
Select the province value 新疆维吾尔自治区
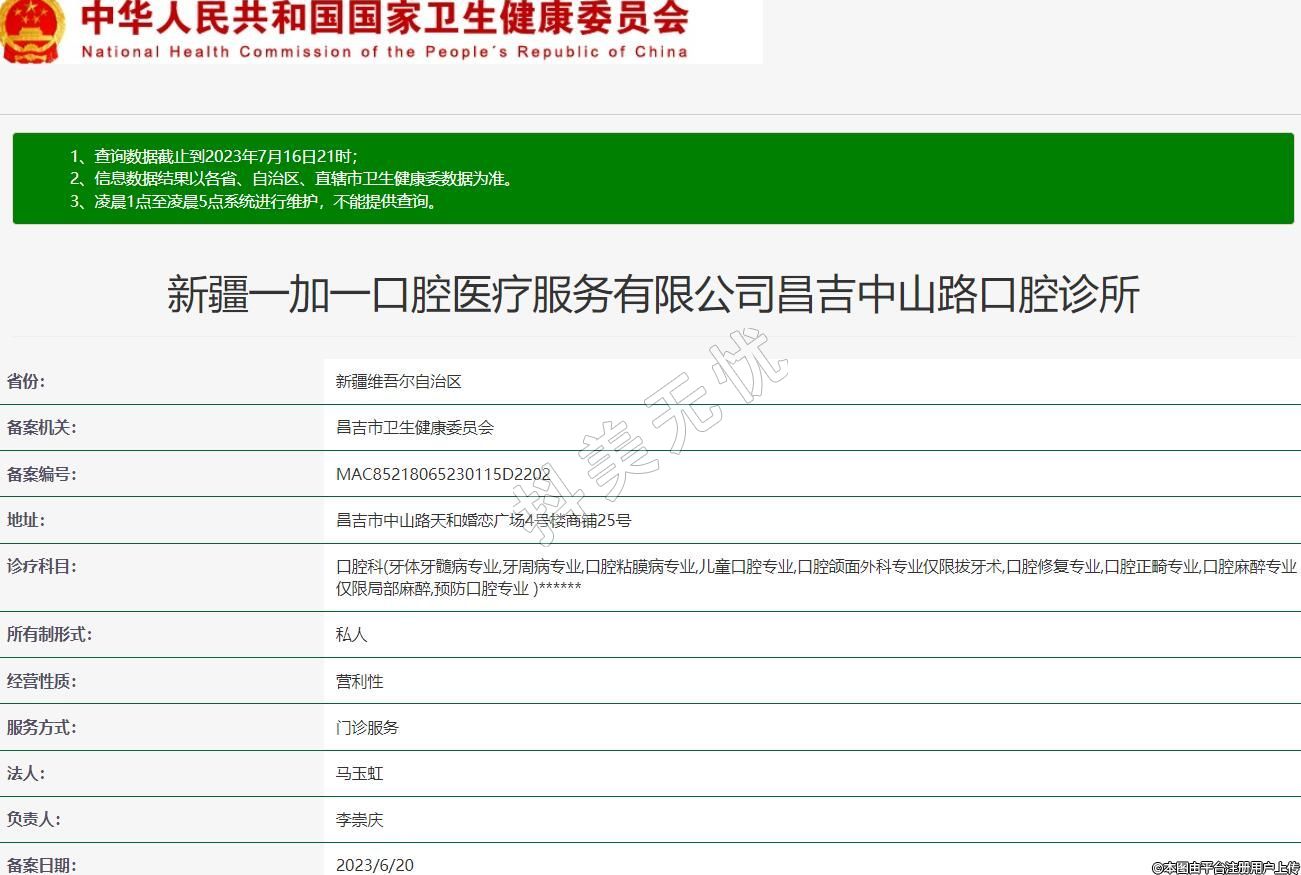click(x=398, y=382)
